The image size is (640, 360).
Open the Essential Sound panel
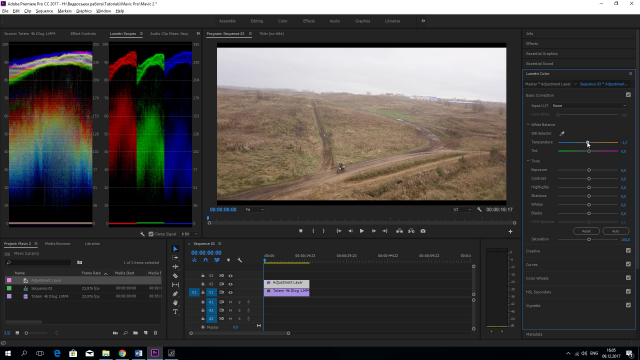pos(539,64)
